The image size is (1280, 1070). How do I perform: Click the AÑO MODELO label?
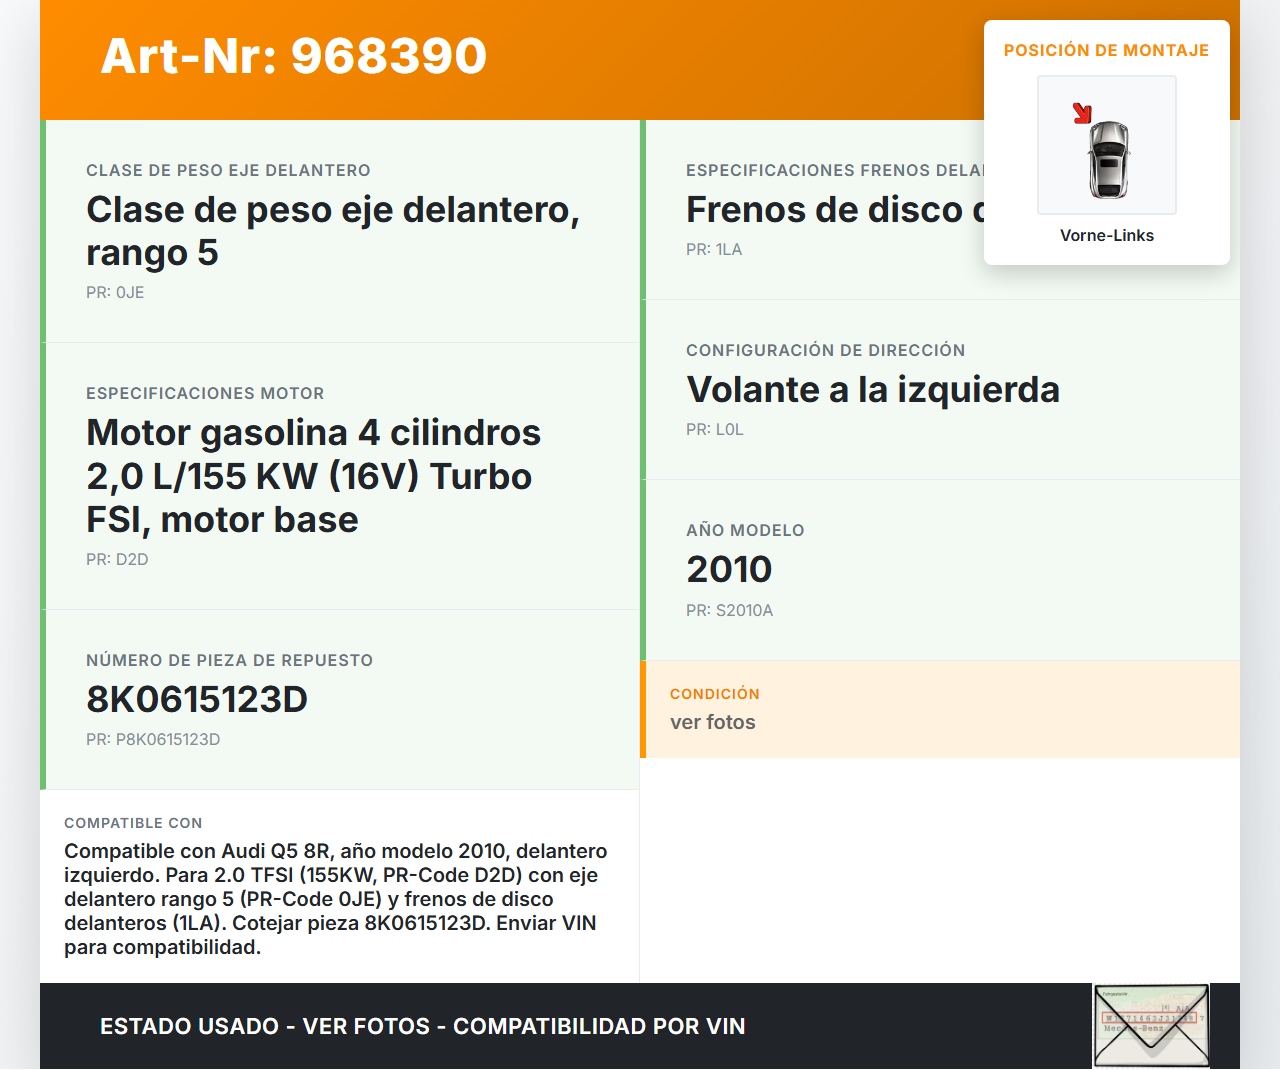[x=745, y=530]
